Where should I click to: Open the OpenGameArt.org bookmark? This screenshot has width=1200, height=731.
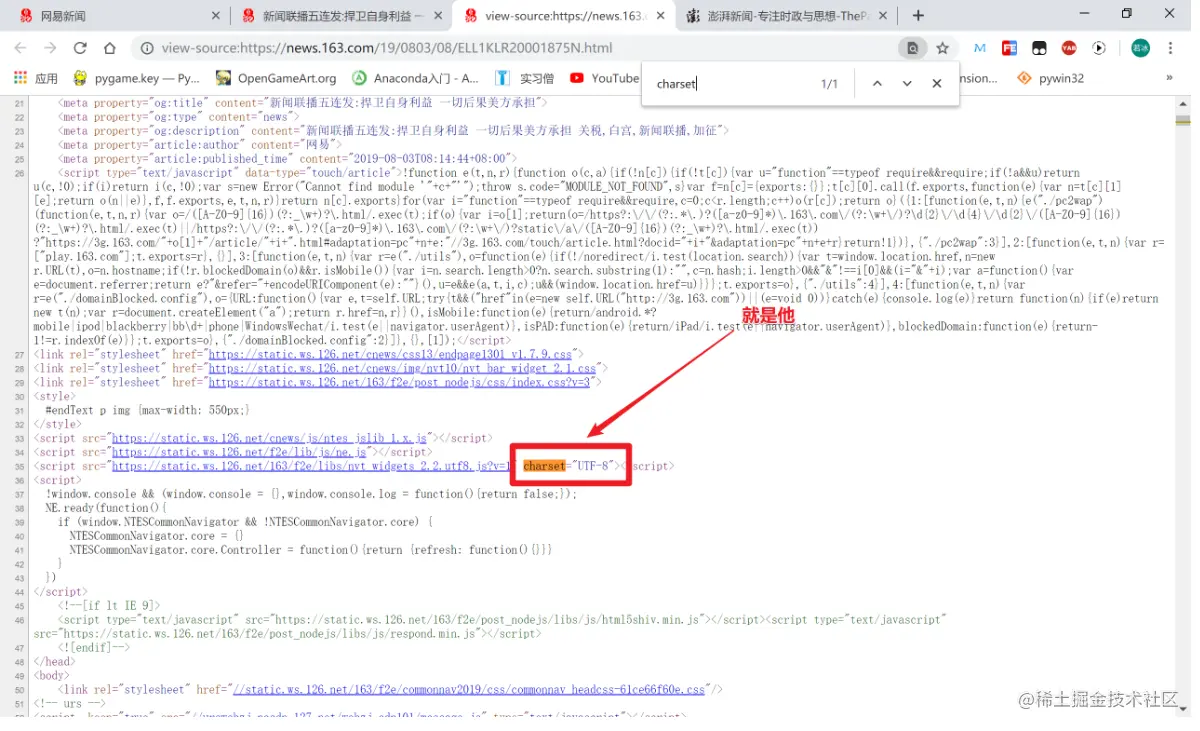pos(276,78)
